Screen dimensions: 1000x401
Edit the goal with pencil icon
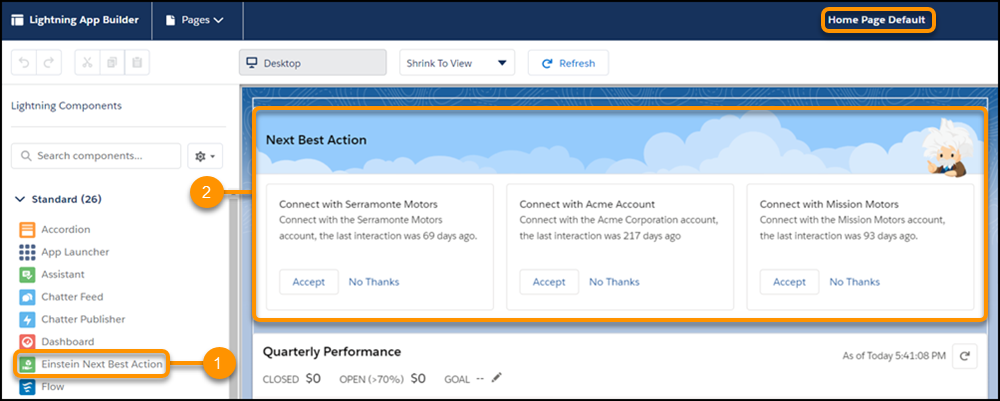497,378
